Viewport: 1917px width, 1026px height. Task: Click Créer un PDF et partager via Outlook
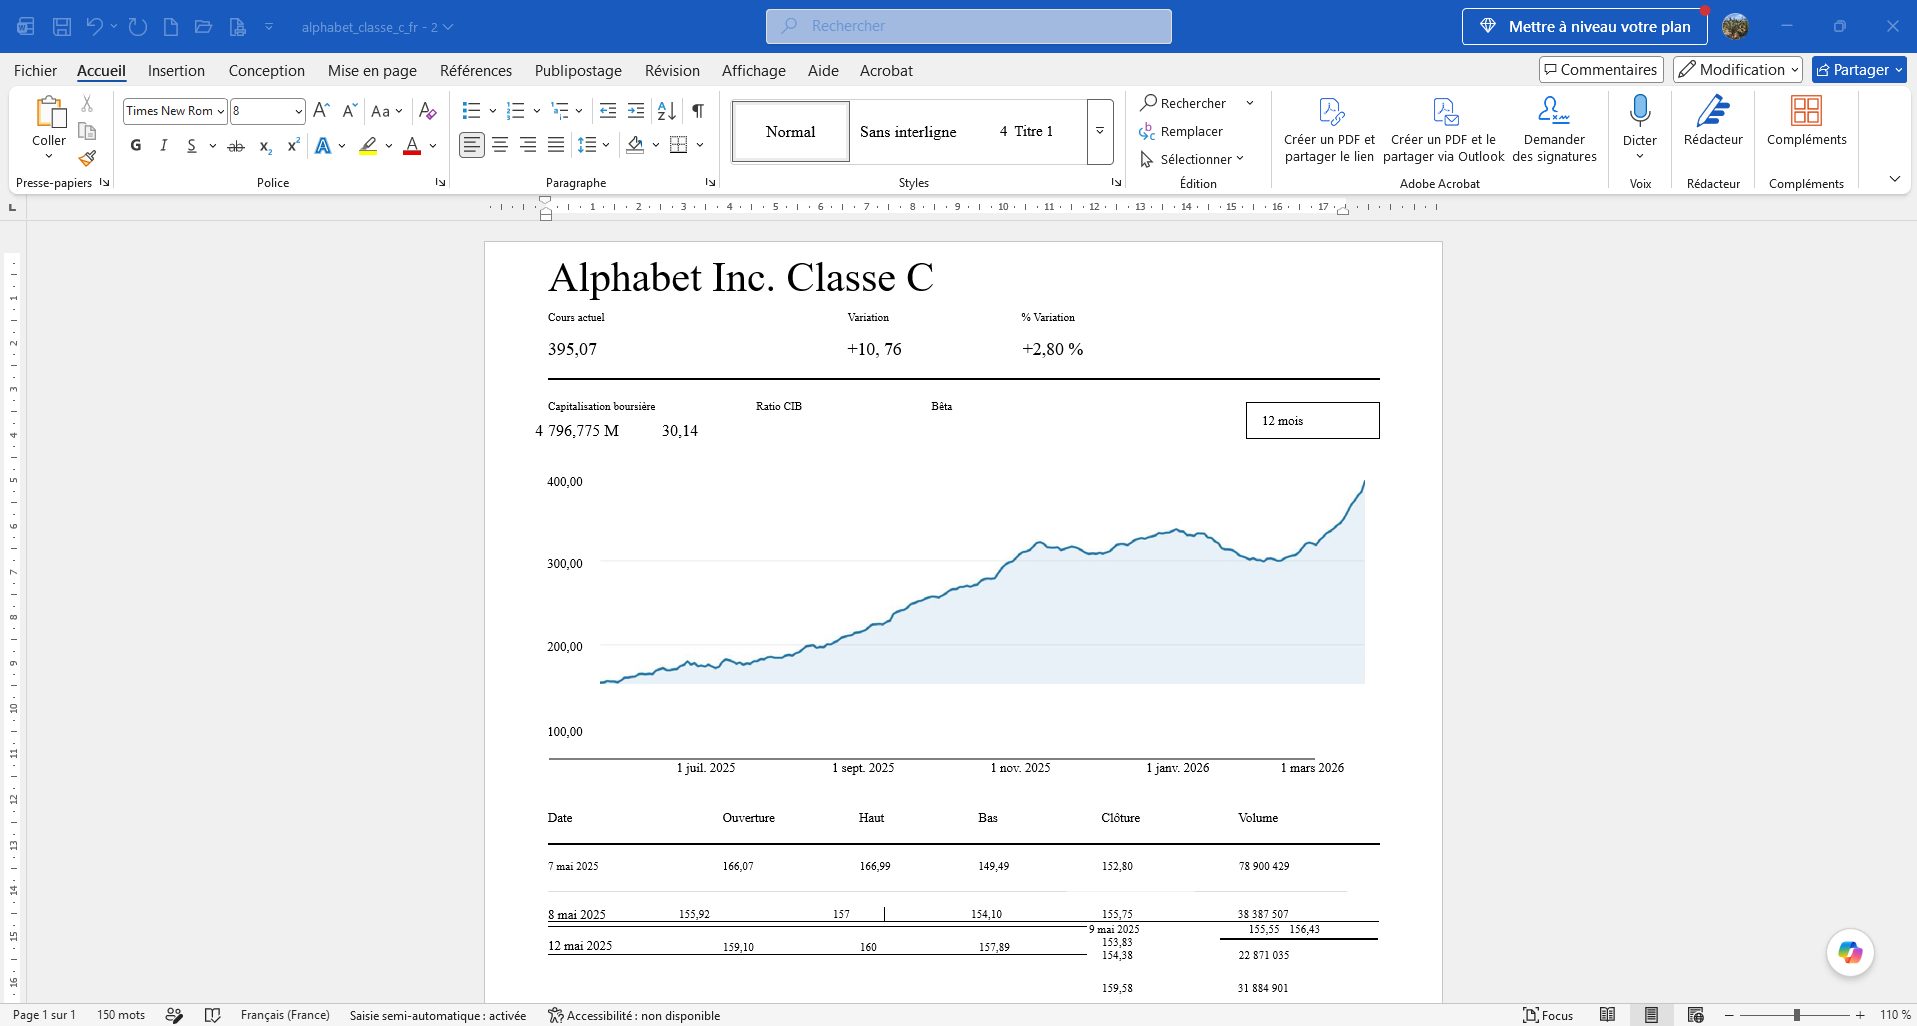point(1443,130)
